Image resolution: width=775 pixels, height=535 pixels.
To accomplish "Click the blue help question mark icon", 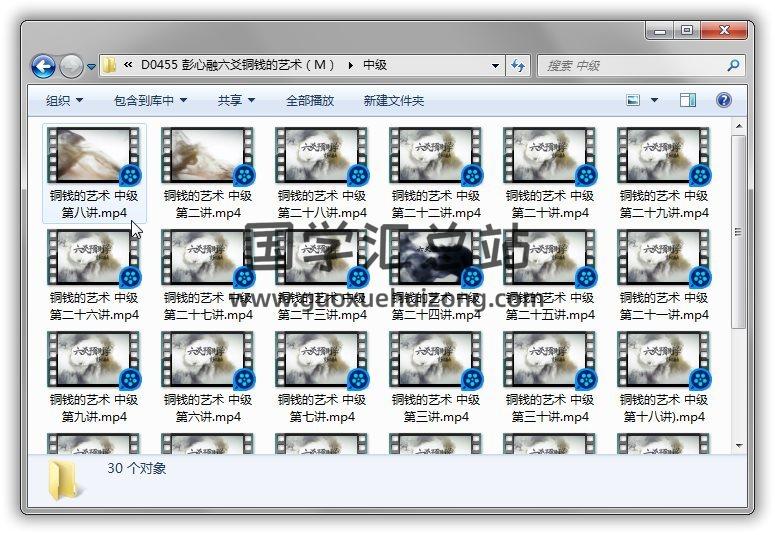I will 724,100.
